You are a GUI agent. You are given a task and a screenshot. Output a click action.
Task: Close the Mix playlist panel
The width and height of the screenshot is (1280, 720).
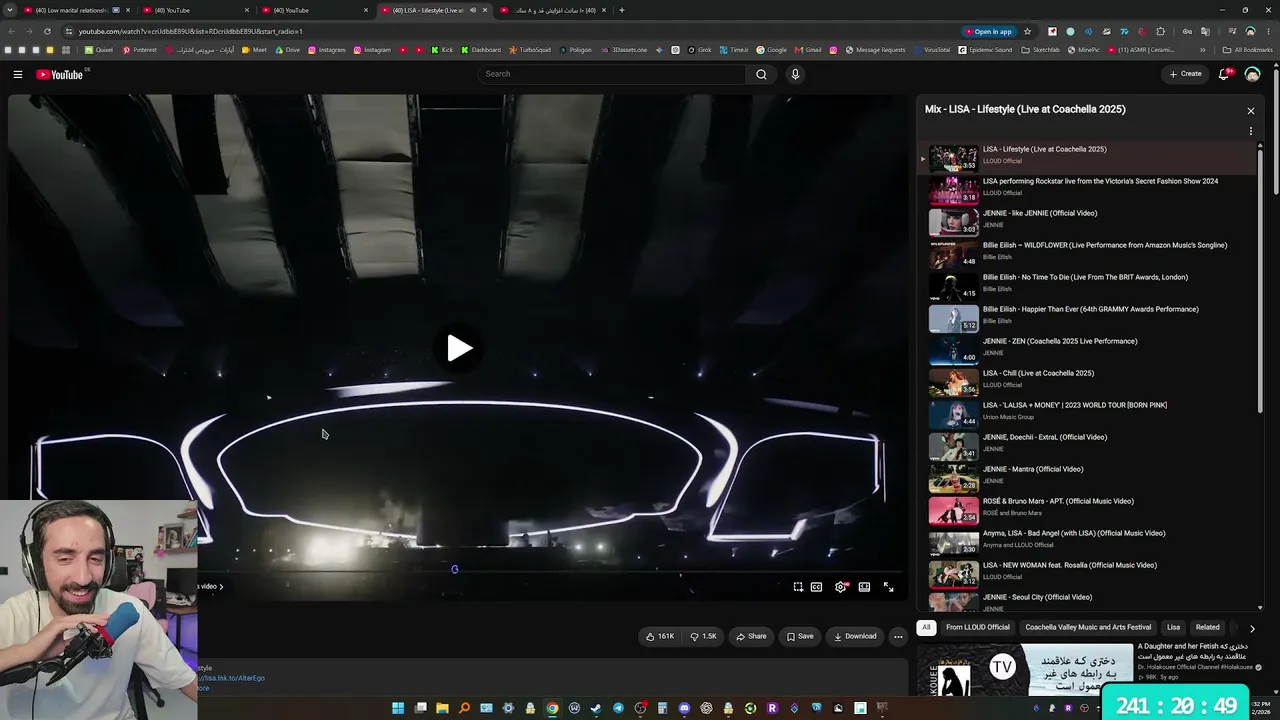click(1250, 111)
